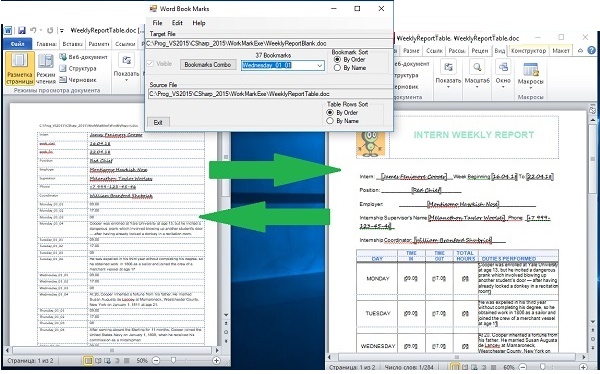Adjust zoom slider in left Word status bar
600x374 pixels.
pyautogui.click(x=173, y=360)
